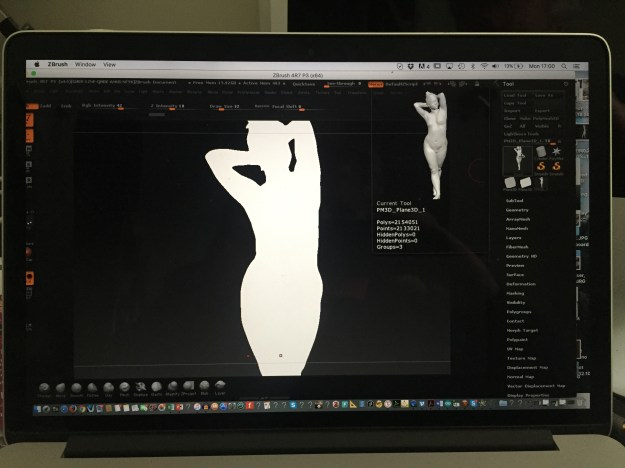Choose the ClayBuildup brush icon
Screen dimensions: 625x468
pos(92,387)
